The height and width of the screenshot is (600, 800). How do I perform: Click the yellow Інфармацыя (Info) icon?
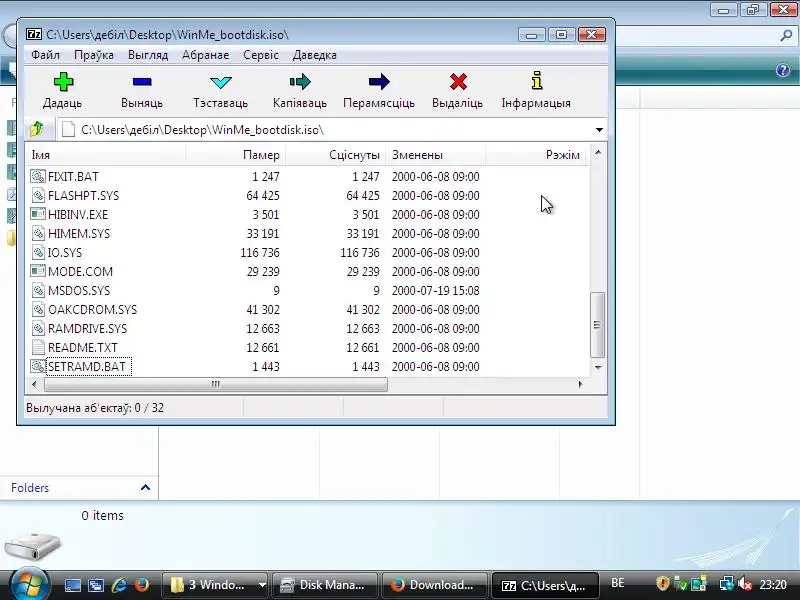[x=537, y=81]
